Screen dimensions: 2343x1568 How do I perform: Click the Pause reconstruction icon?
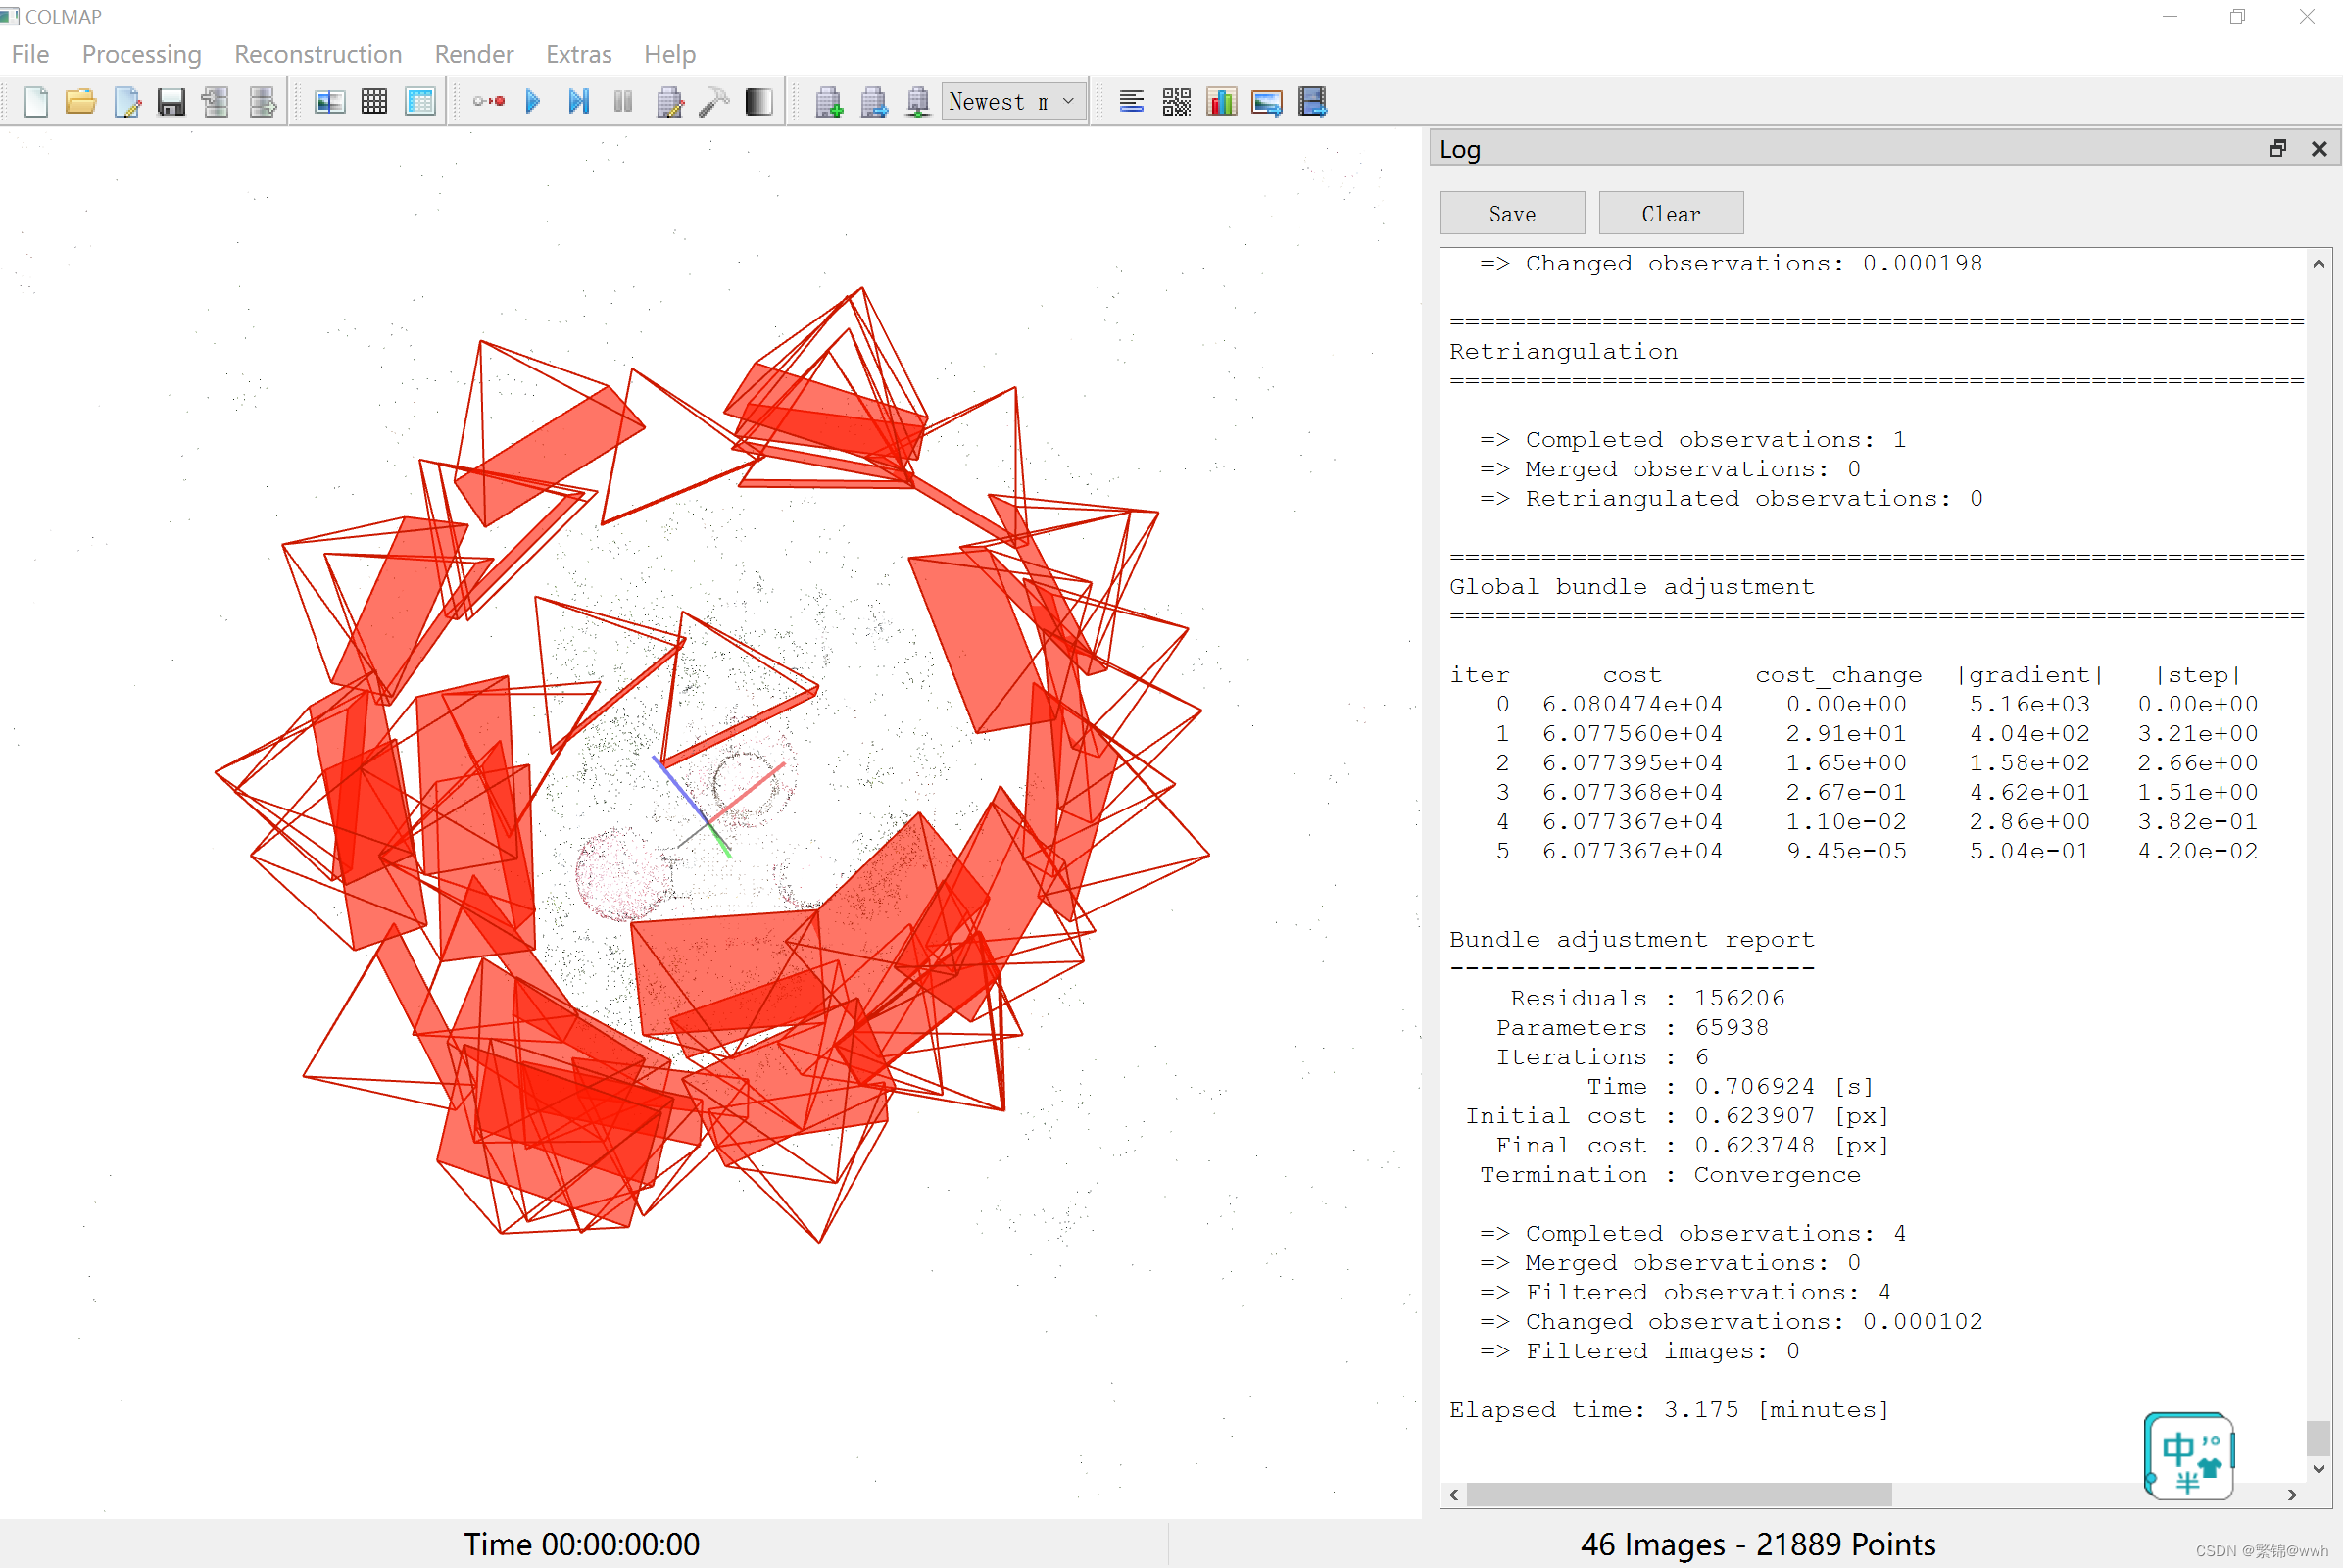click(x=623, y=102)
